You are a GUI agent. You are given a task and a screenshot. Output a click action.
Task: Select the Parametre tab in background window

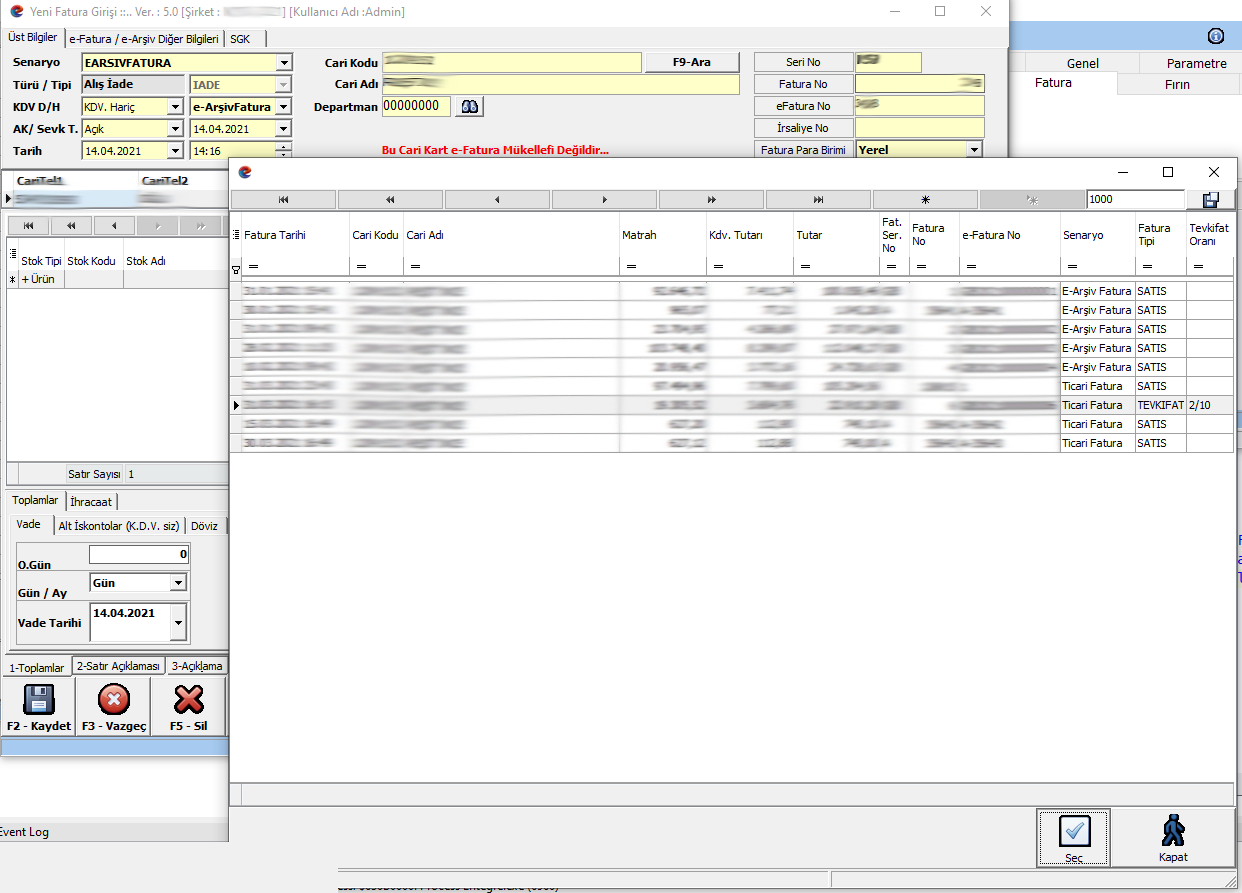pyautogui.click(x=1196, y=63)
